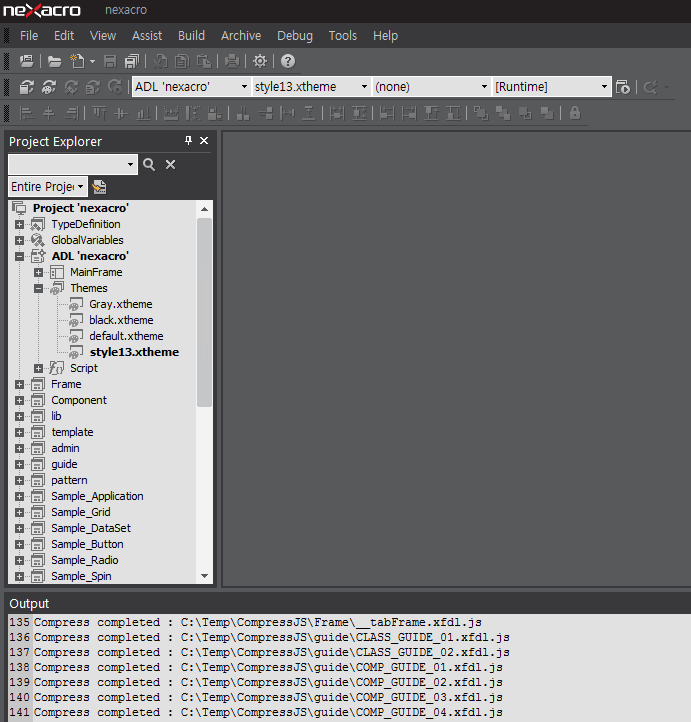Select black.xtheme in the tree
691x722 pixels.
point(121,320)
